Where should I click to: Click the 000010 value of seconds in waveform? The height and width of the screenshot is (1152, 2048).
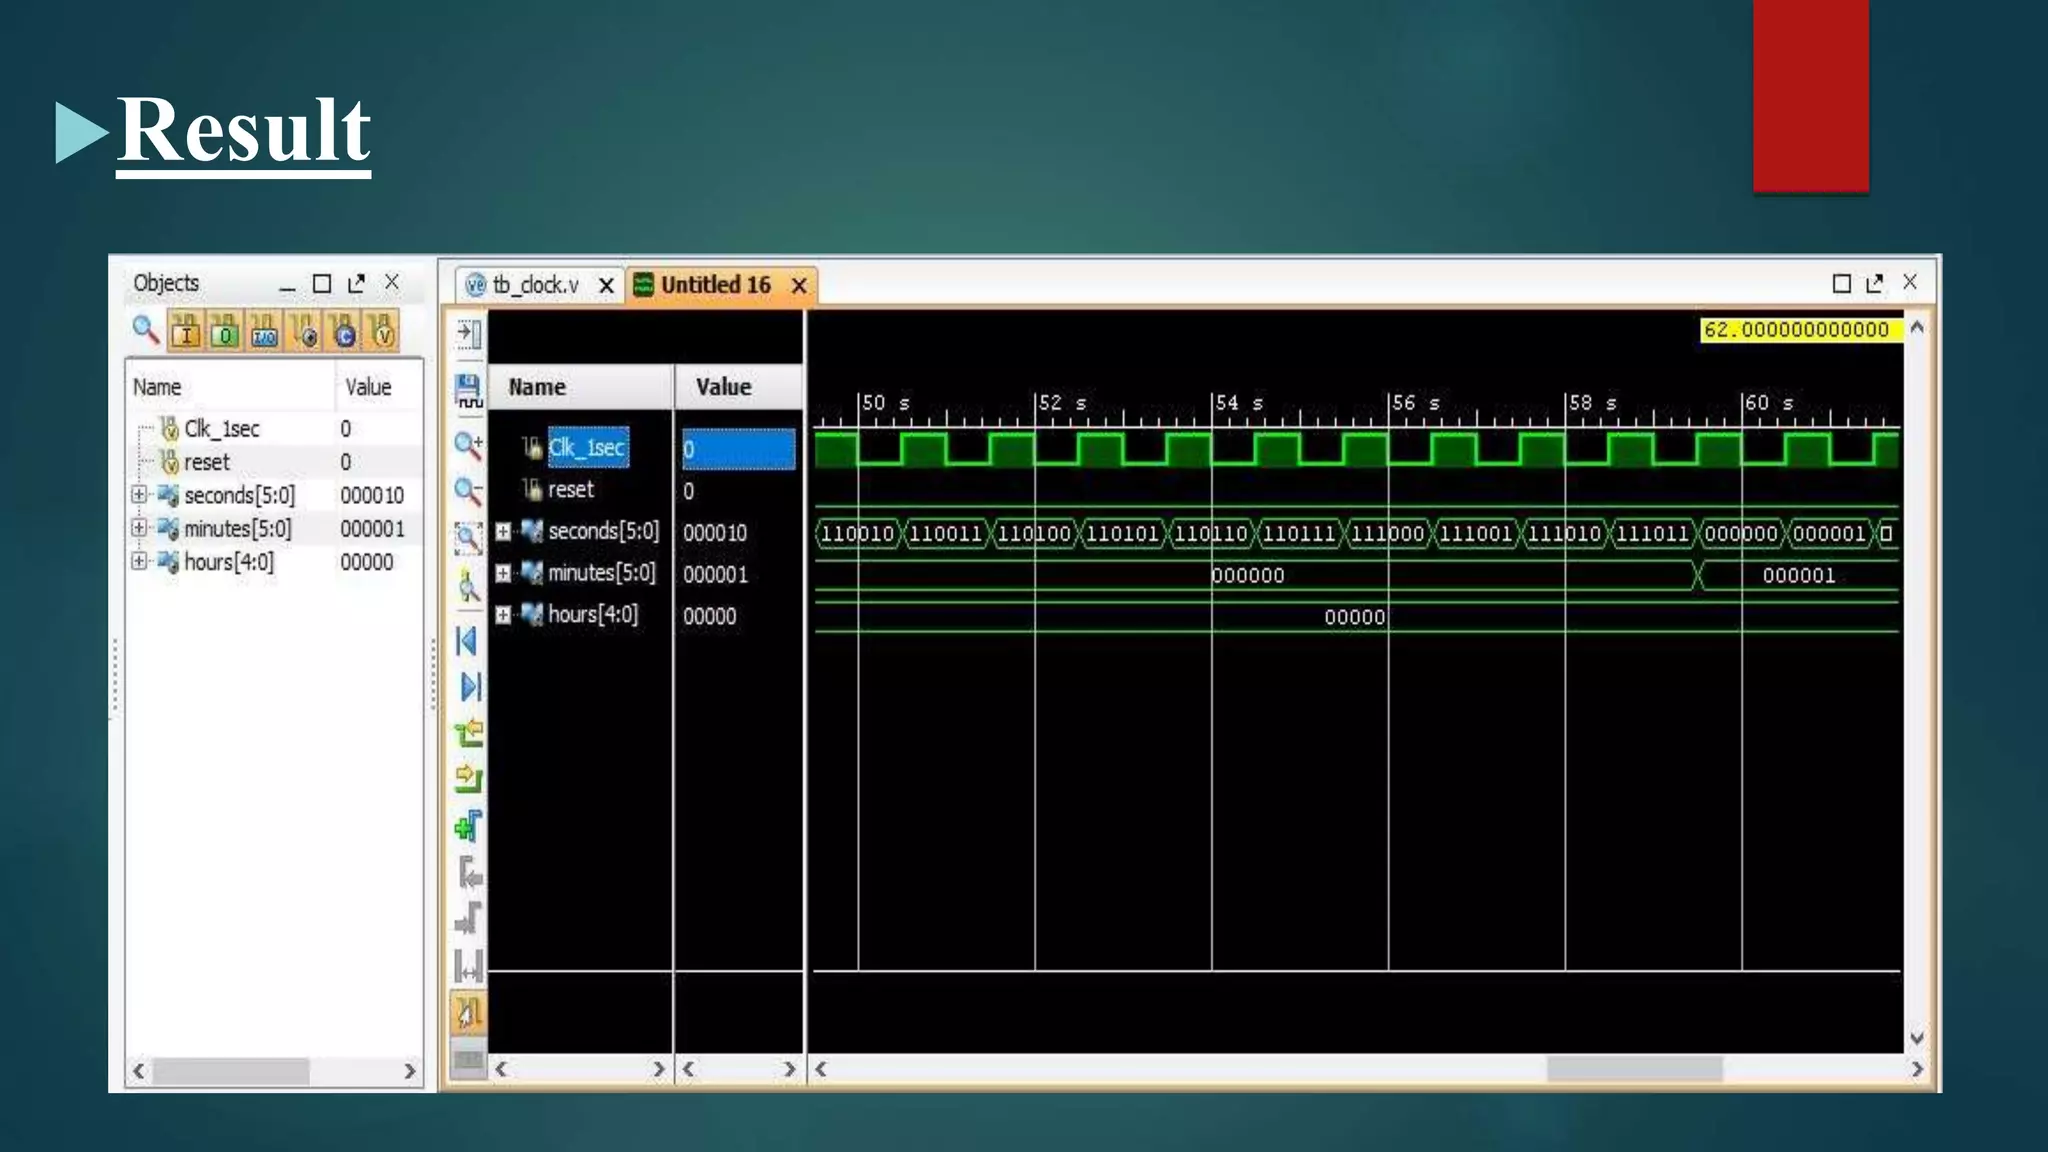point(715,533)
